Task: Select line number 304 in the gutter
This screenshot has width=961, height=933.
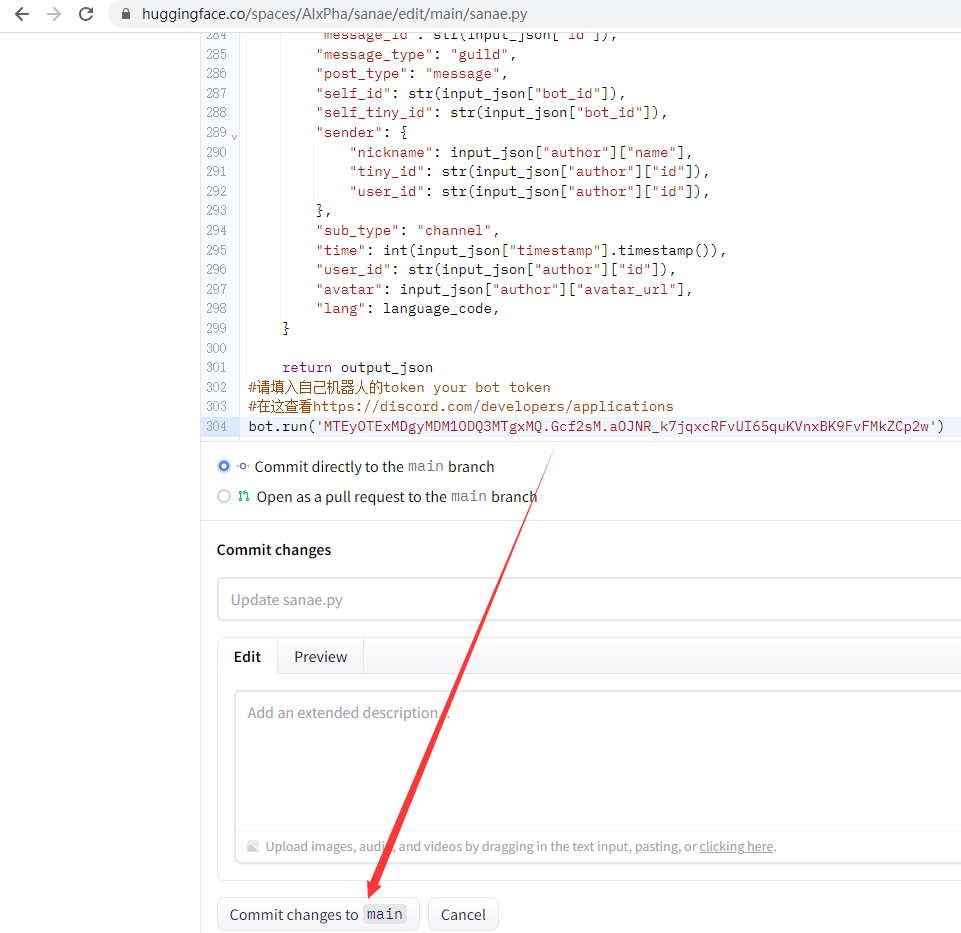Action: 216,426
